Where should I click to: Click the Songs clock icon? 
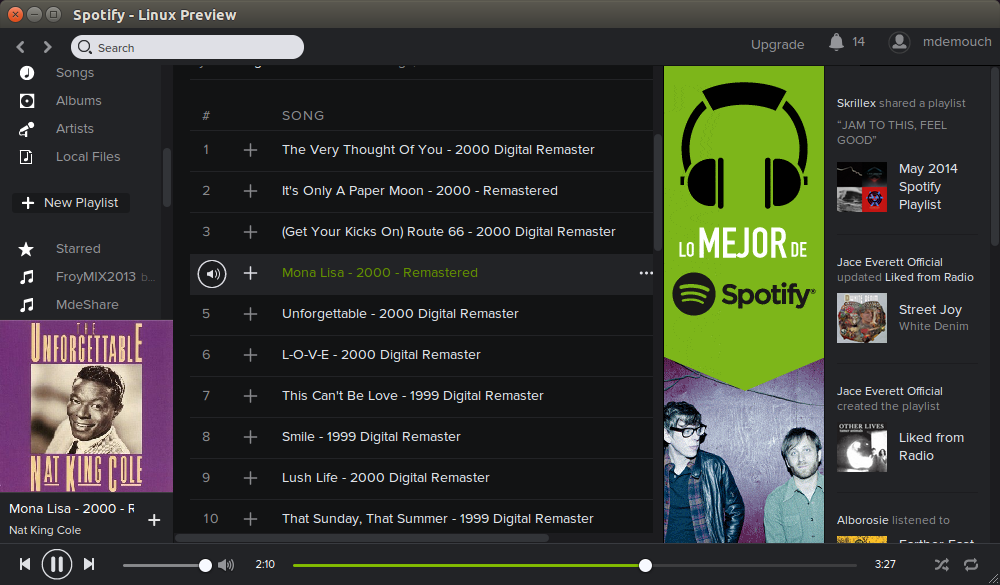tap(27, 73)
